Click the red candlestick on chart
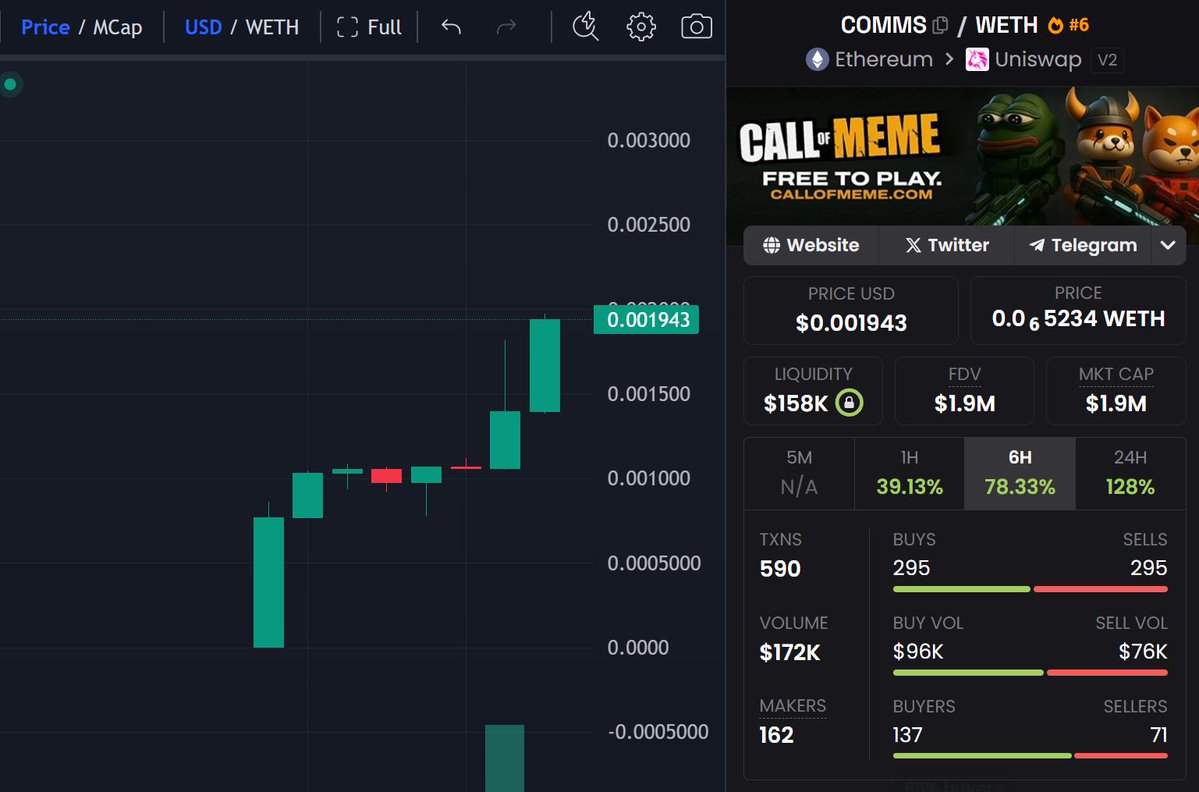The height and width of the screenshot is (792, 1199). [x=386, y=476]
